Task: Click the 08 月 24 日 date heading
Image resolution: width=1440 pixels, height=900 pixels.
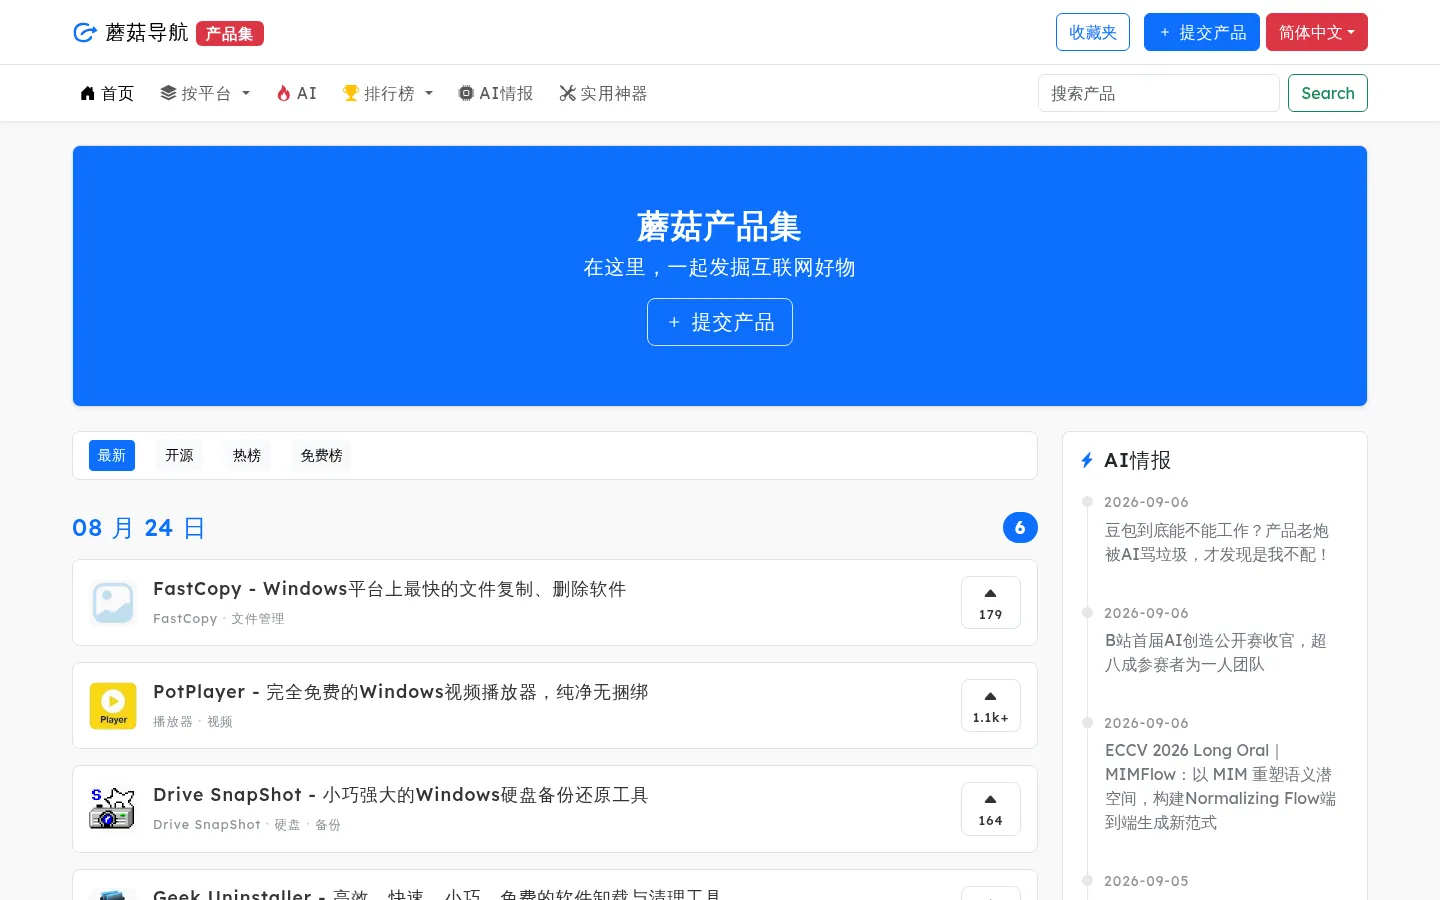Action: (x=139, y=528)
